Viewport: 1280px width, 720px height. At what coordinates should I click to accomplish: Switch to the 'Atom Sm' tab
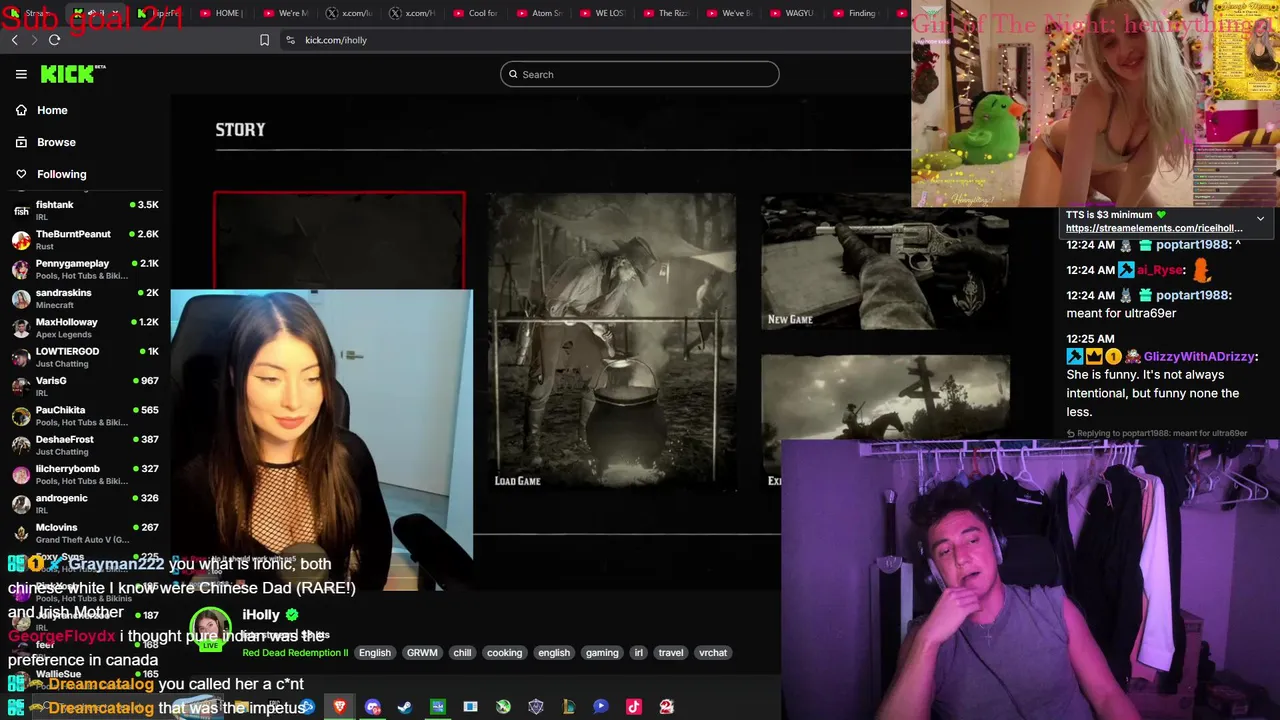tap(538, 13)
